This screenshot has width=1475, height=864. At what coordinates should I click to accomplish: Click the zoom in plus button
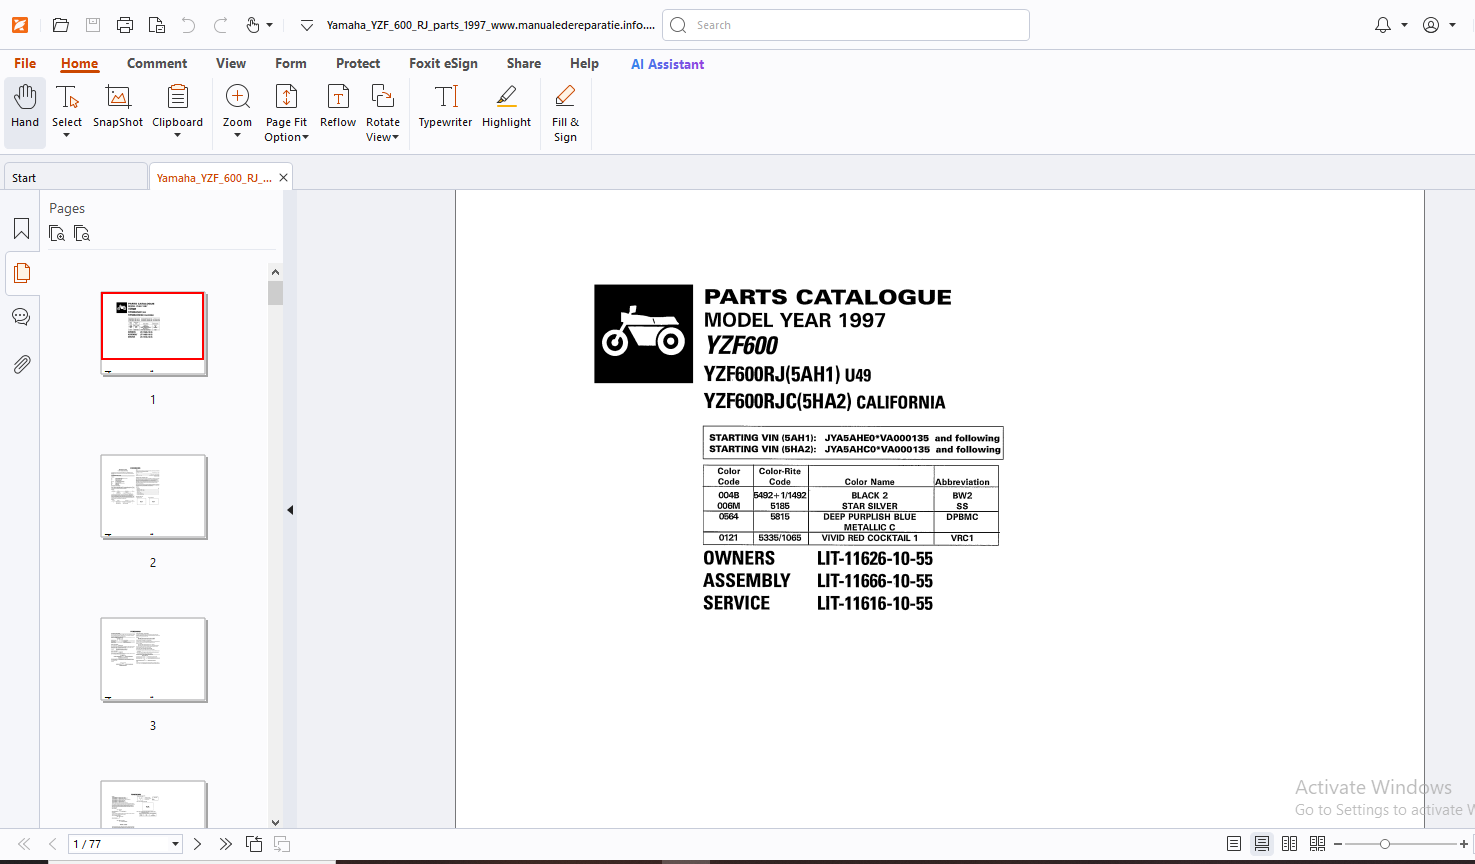pyautogui.click(x=1464, y=844)
